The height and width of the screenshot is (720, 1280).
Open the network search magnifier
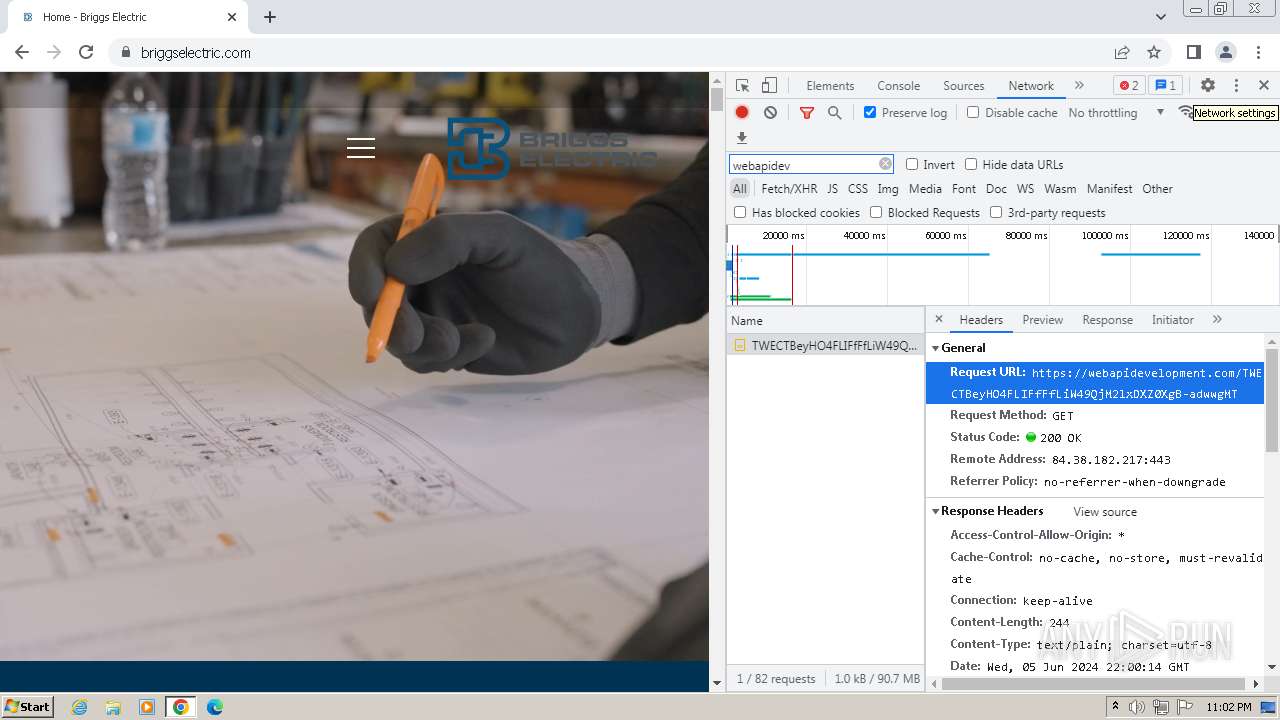point(835,113)
